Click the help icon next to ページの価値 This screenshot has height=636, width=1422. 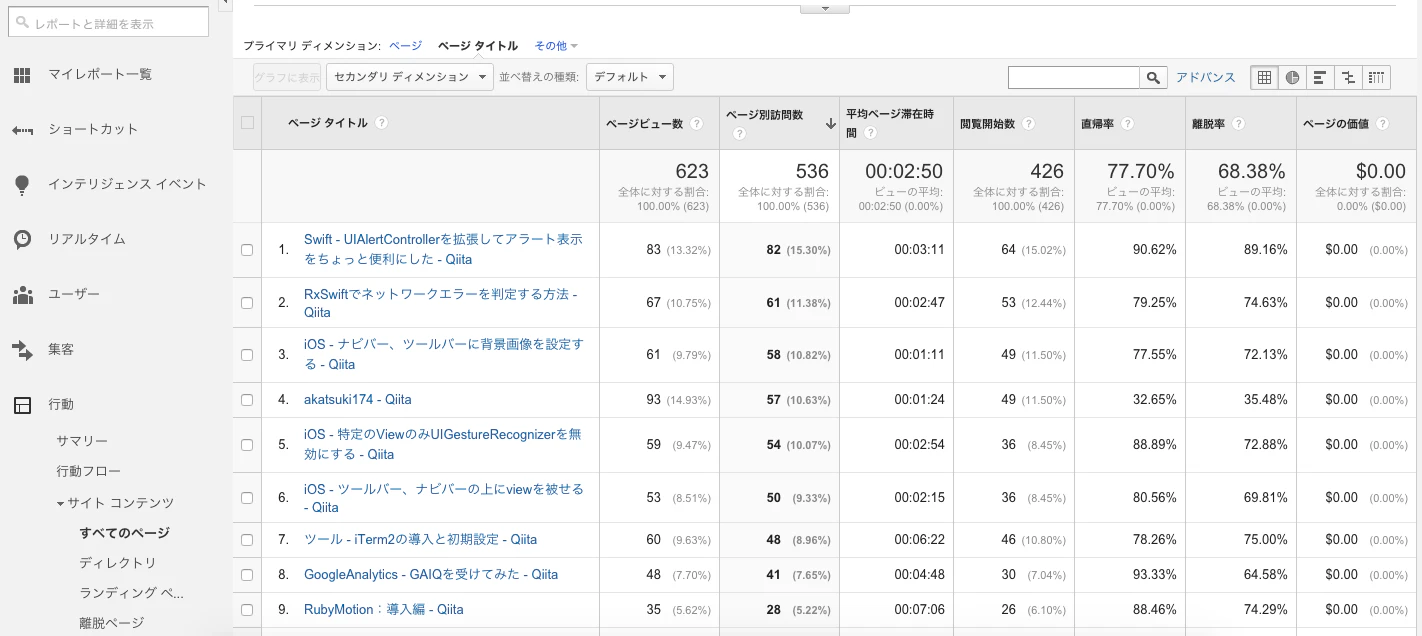click(x=1383, y=124)
